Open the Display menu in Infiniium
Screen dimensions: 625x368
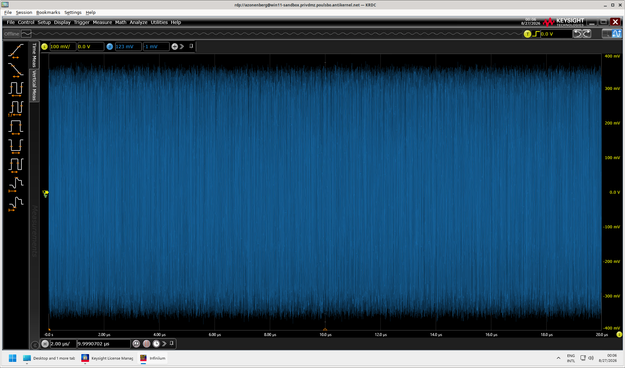point(62,22)
